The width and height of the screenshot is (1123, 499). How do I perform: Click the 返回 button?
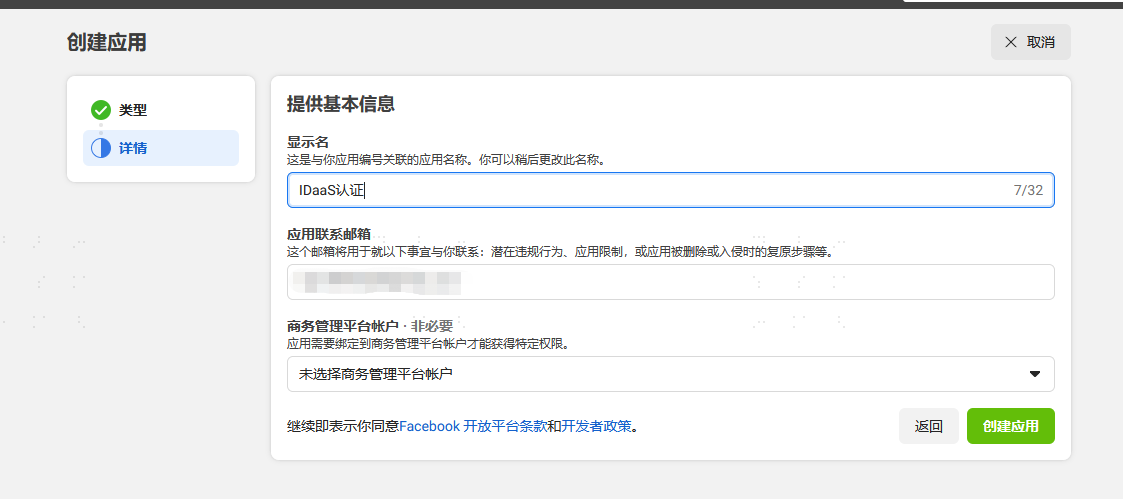click(x=928, y=426)
